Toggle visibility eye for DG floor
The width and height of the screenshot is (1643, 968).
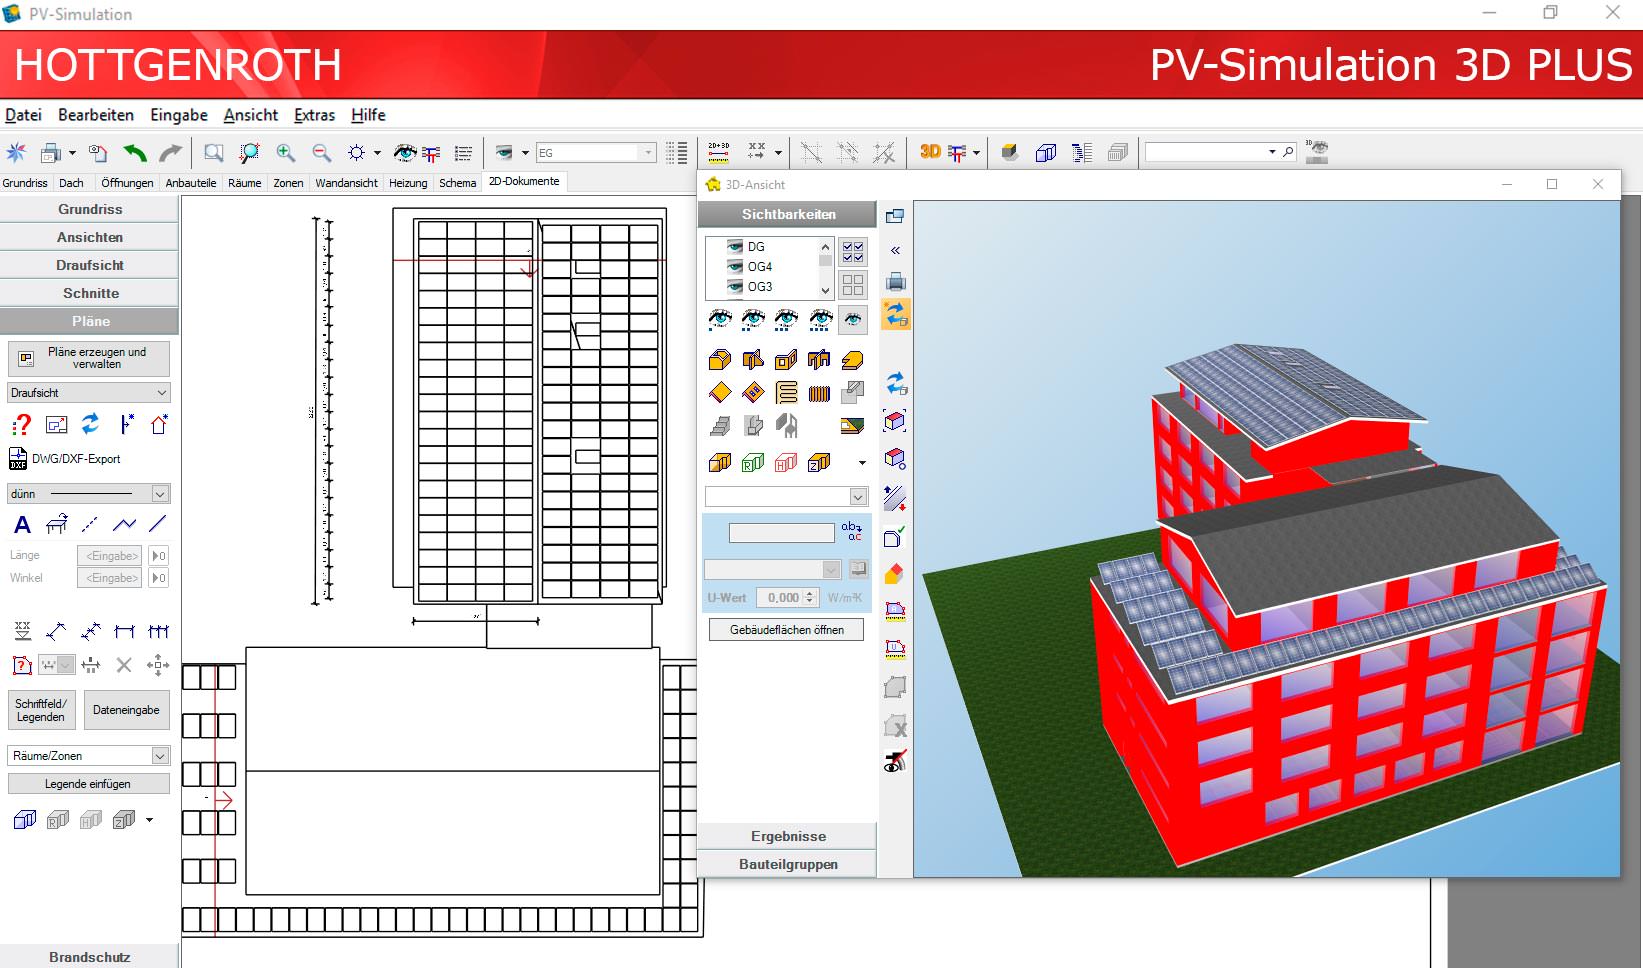735,246
